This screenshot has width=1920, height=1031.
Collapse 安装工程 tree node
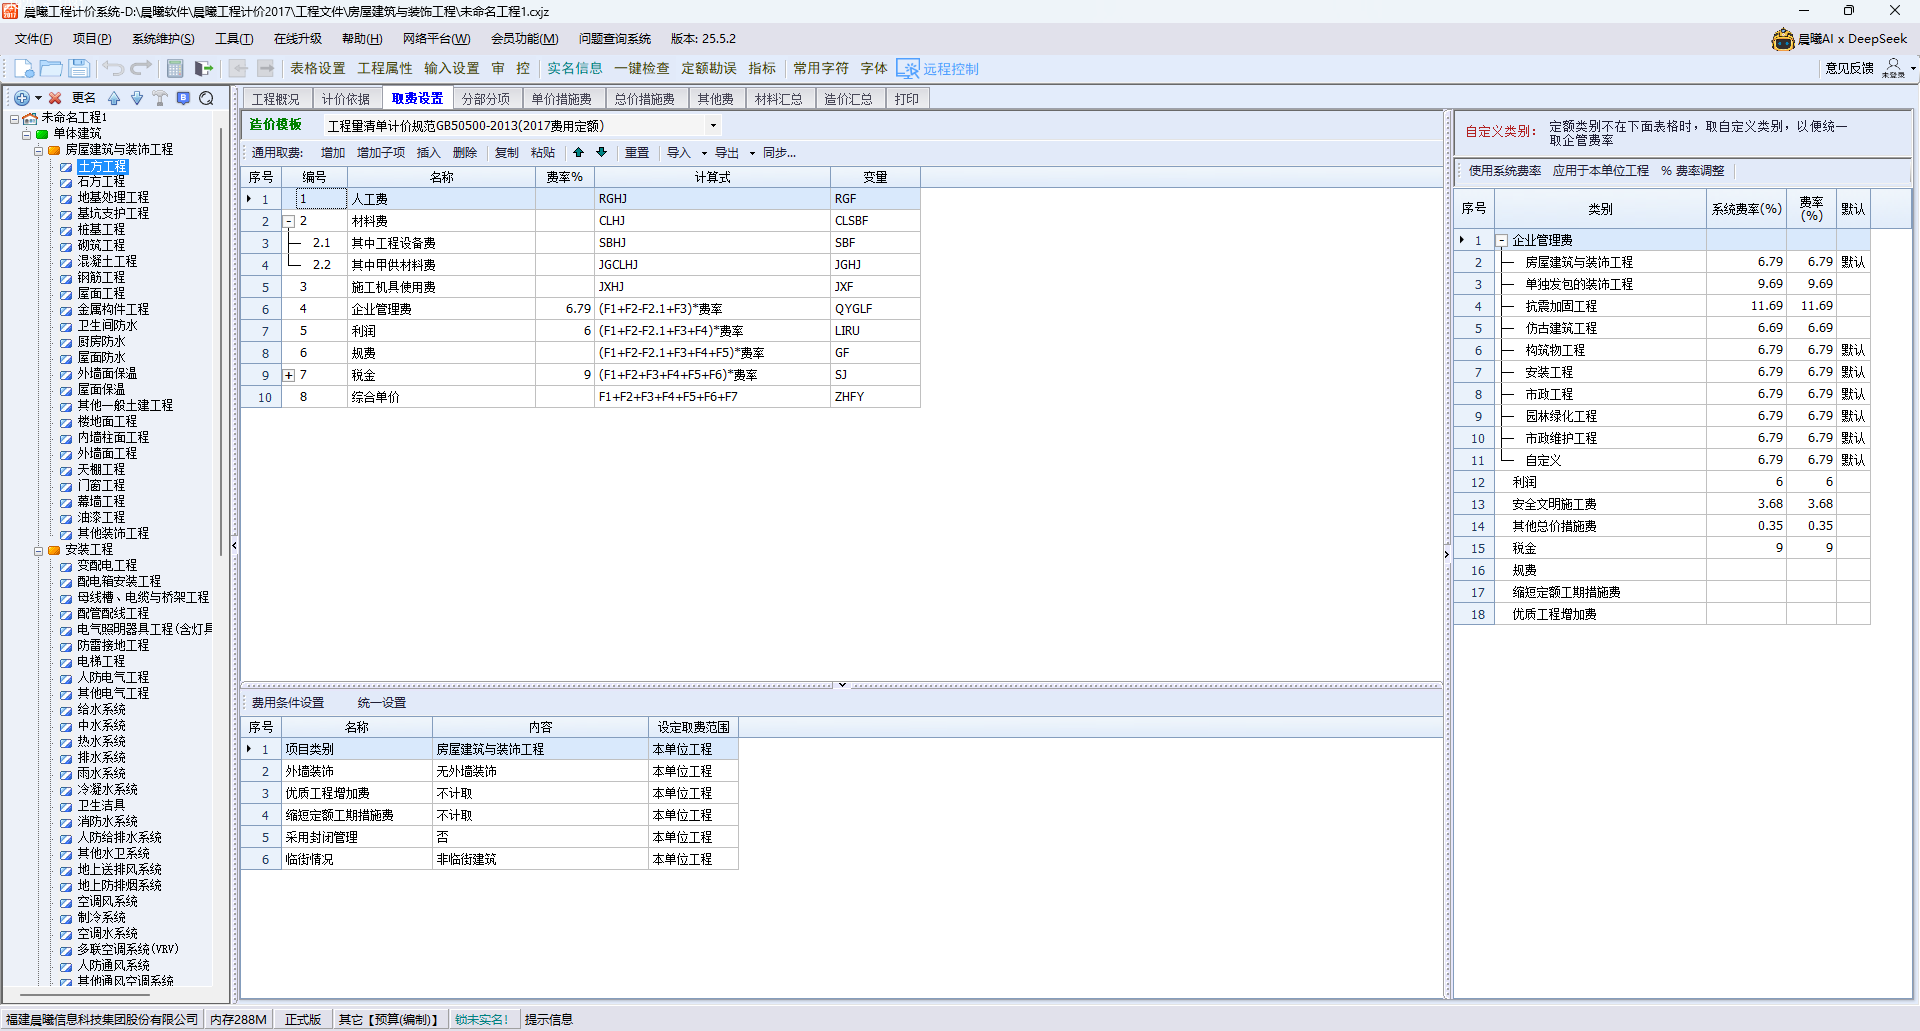[x=39, y=550]
